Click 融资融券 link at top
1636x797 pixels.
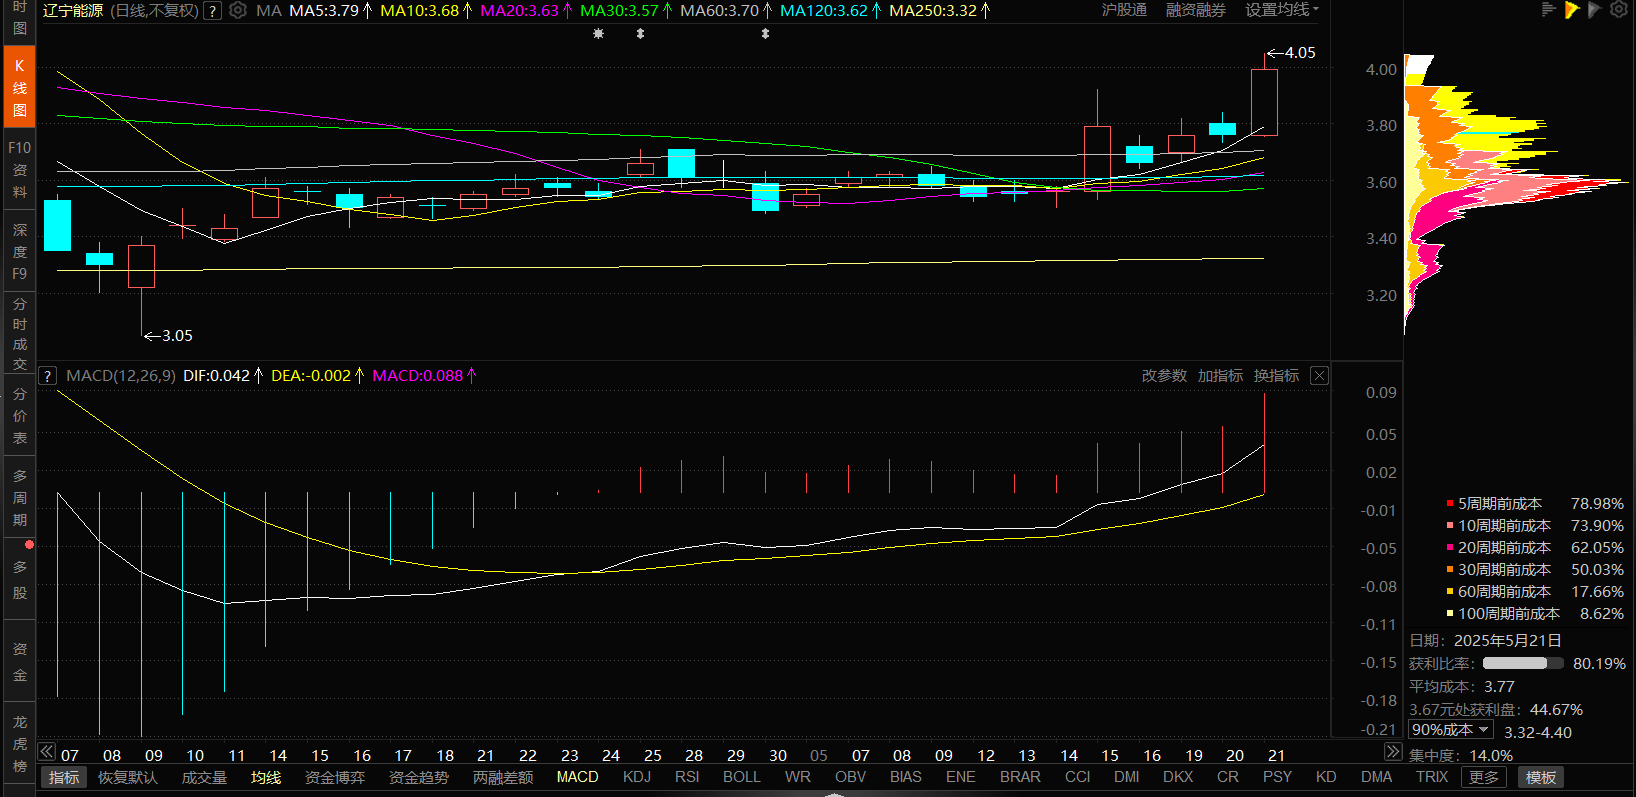pyautogui.click(x=1196, y=10)
